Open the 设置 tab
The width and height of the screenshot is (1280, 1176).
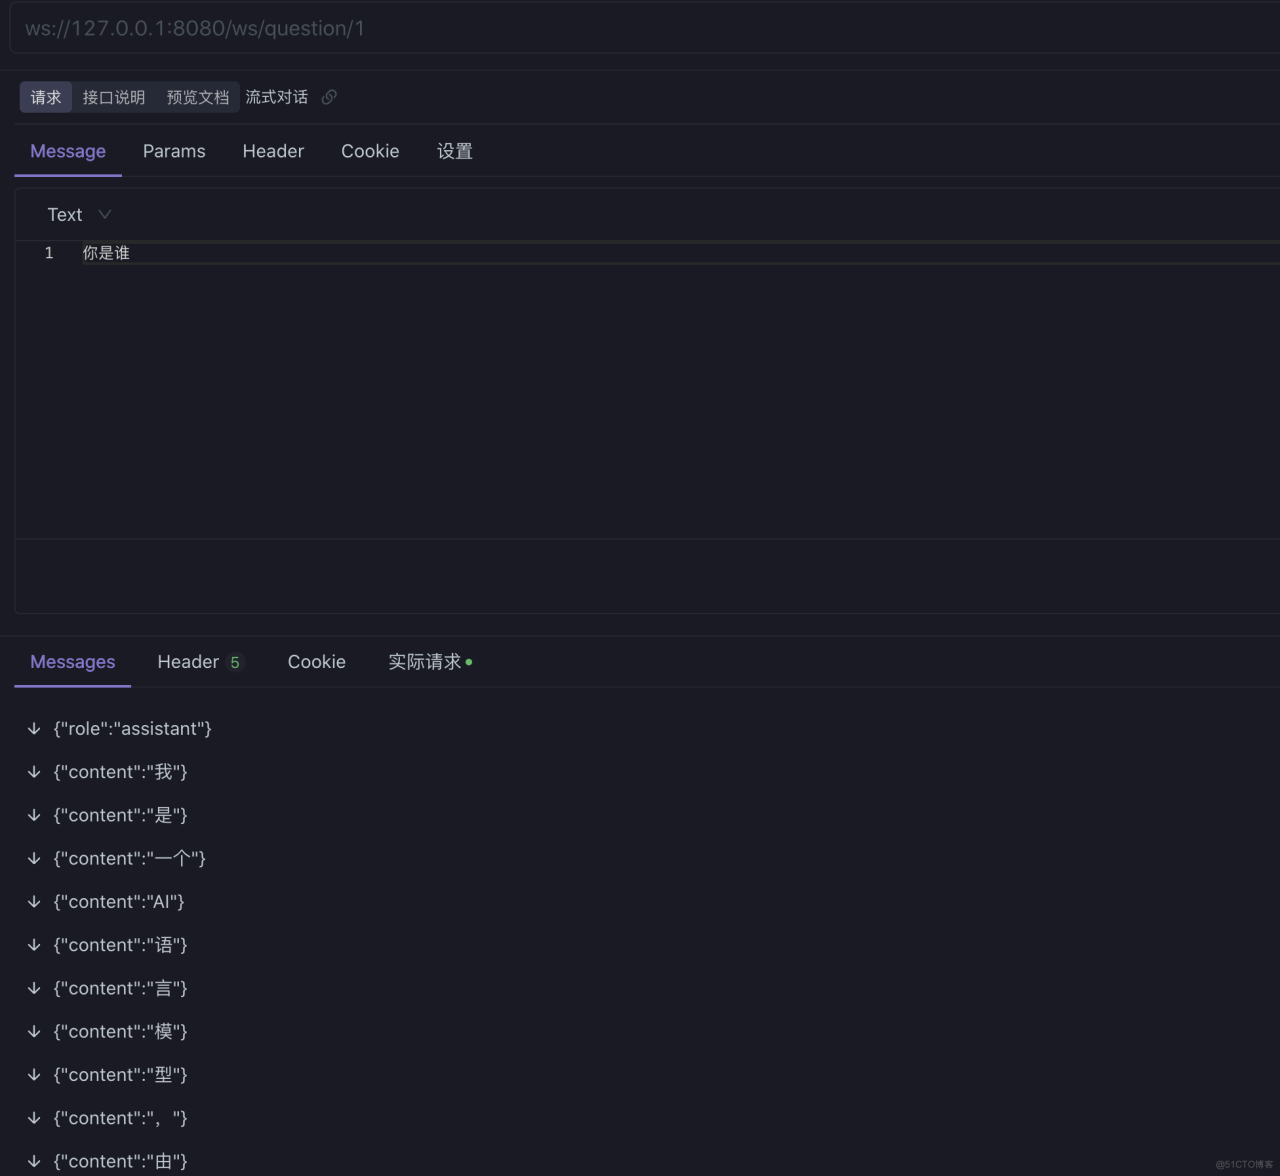455,151
